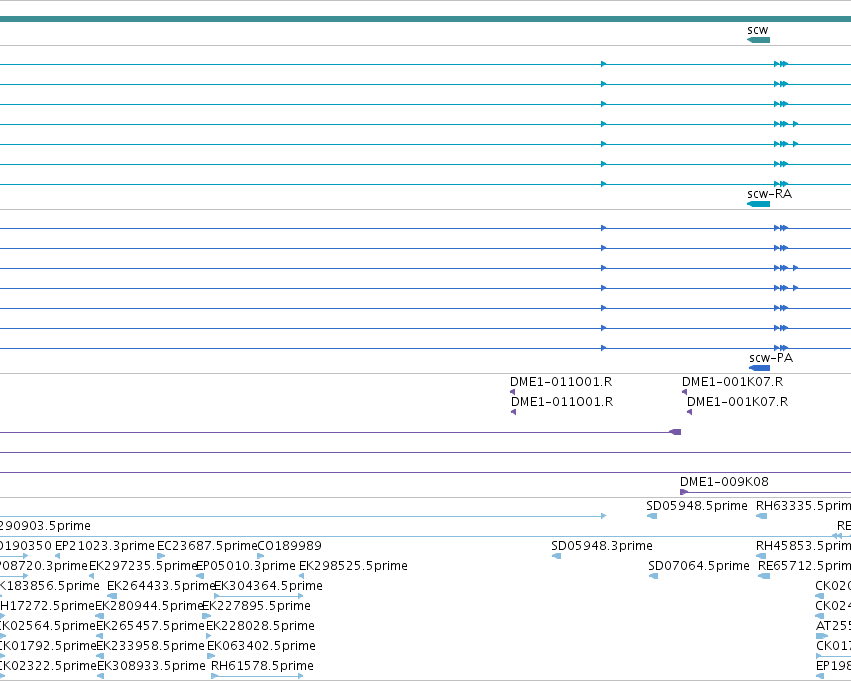Click the EK063402.5prime arrow glyph
Screen dimensions: 851x681
[x=211, y=656]
